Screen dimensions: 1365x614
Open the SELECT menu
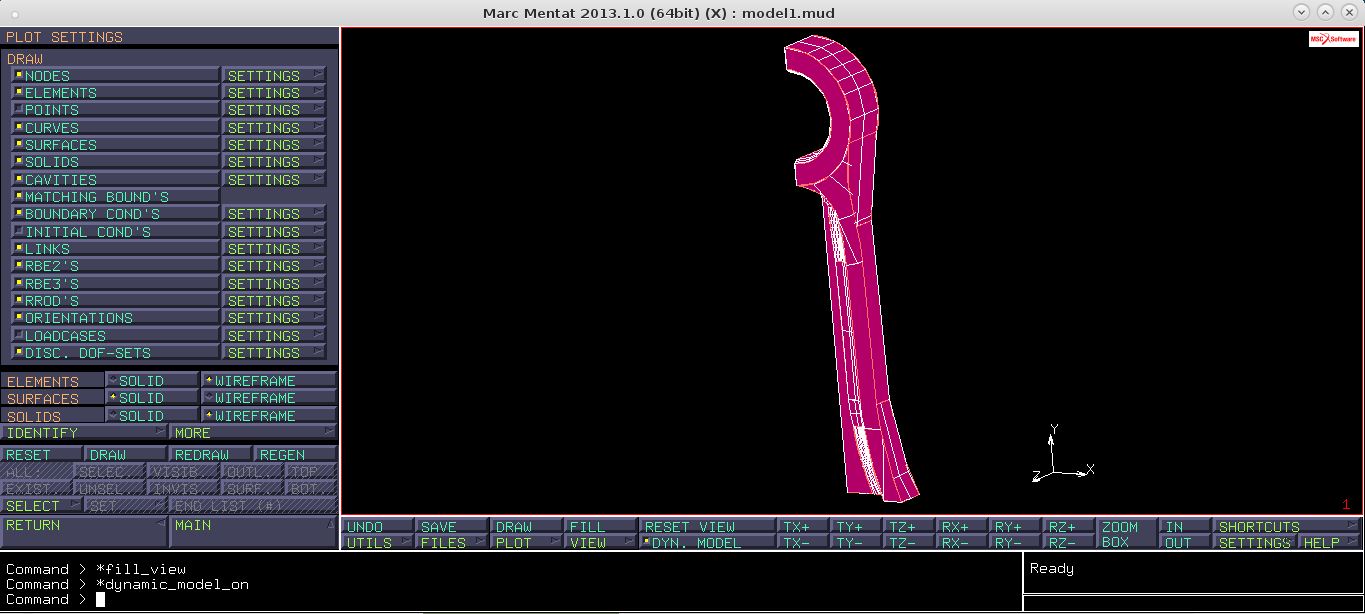(42, 506)
